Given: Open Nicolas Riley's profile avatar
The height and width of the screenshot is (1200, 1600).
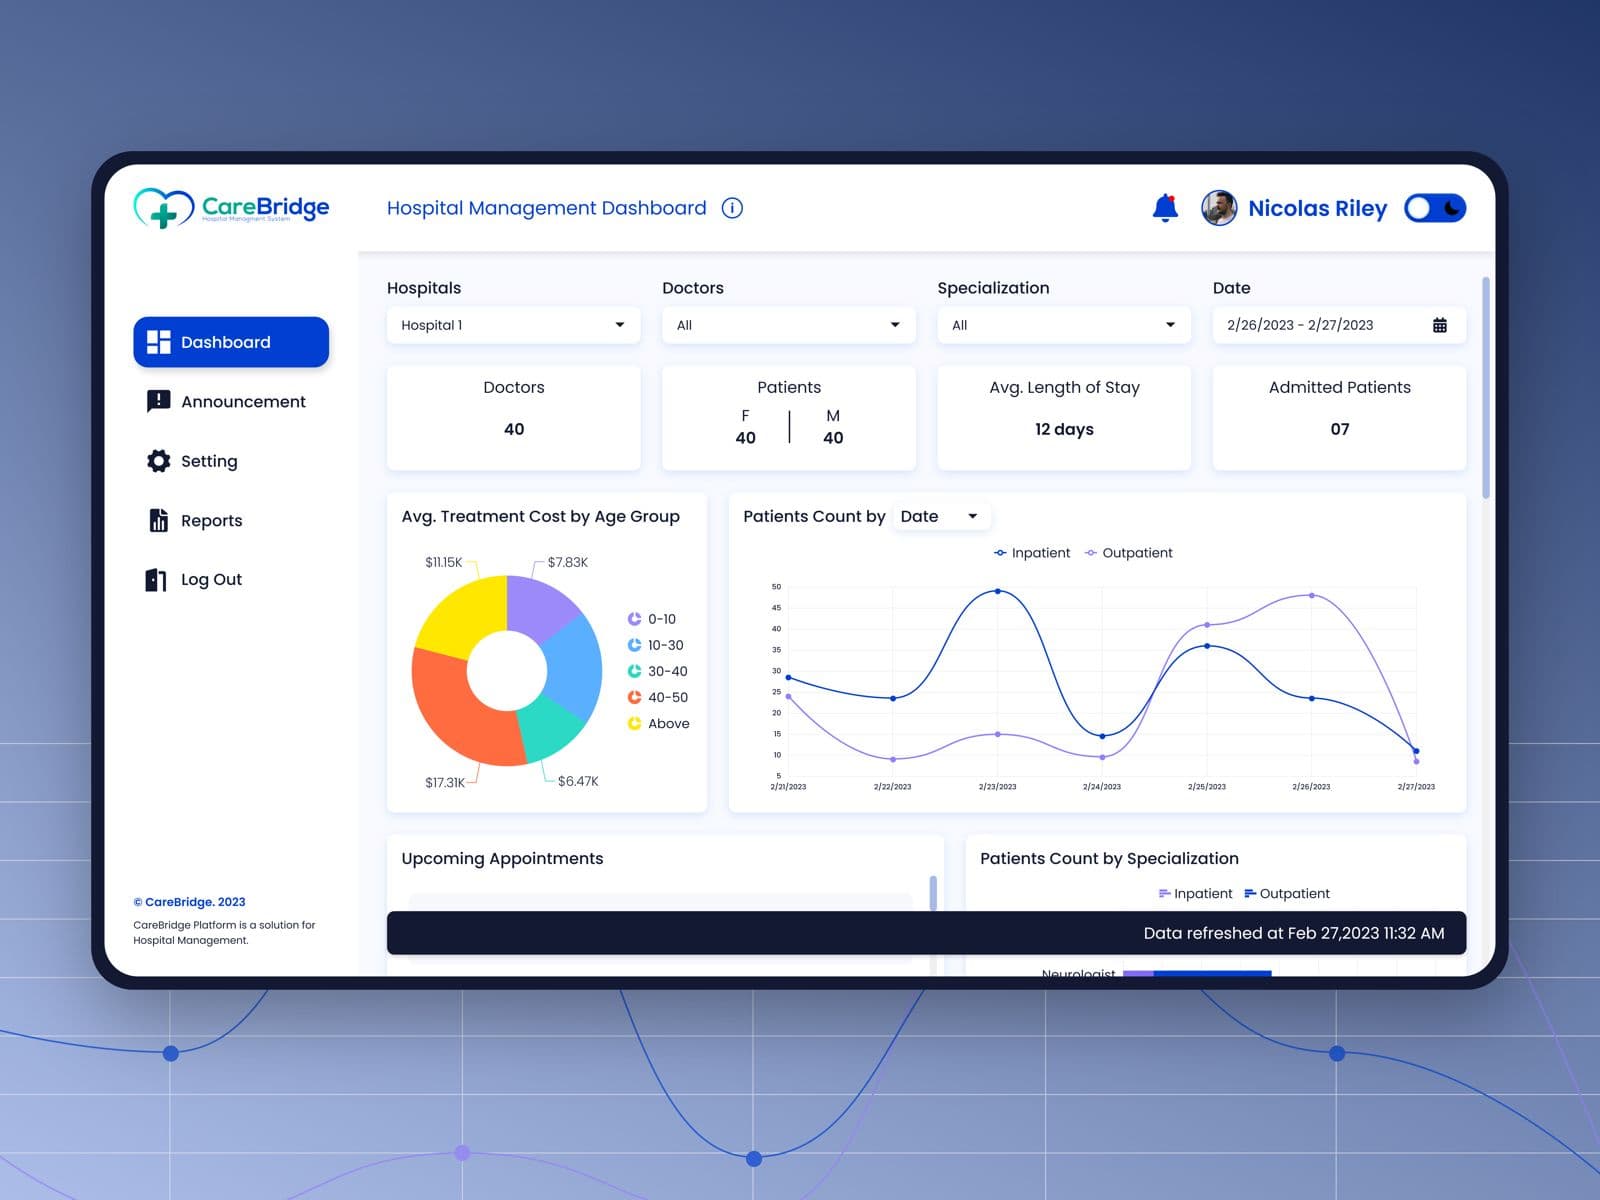Looking at the screenshot, I should pyautogui.click(x=1219, y=208).
